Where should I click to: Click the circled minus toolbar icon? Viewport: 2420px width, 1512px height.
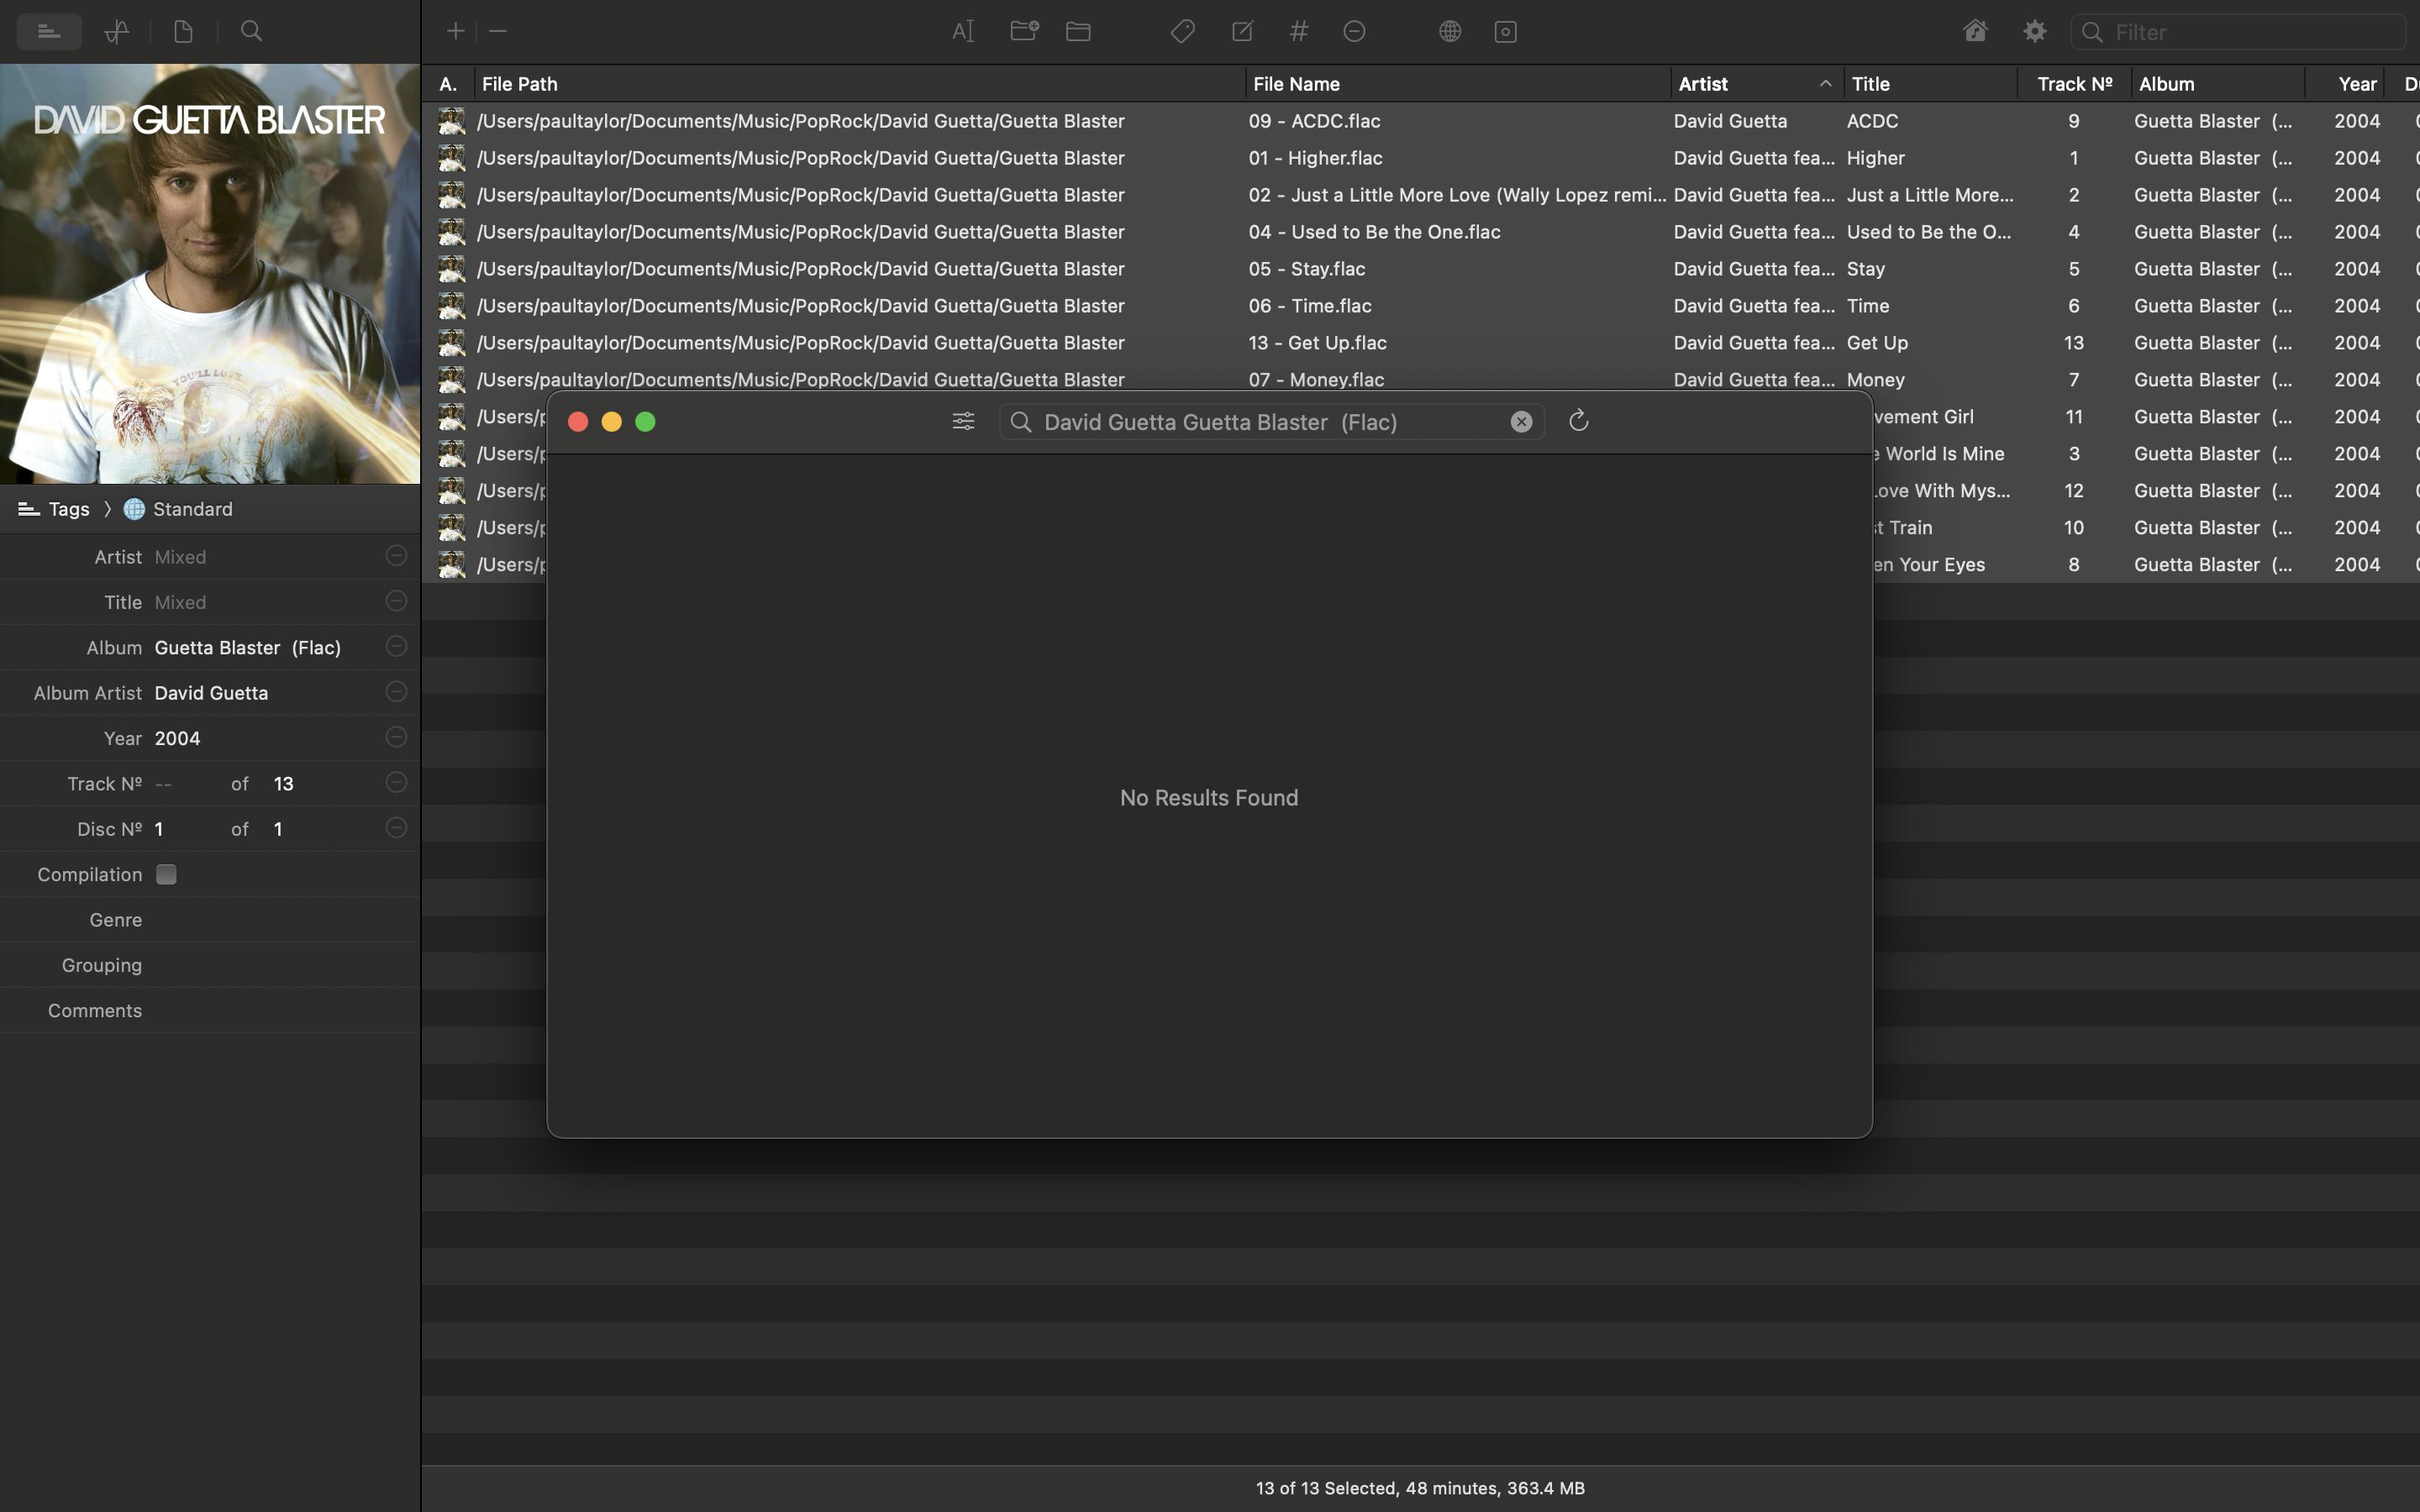click(x=1354, y=31)
